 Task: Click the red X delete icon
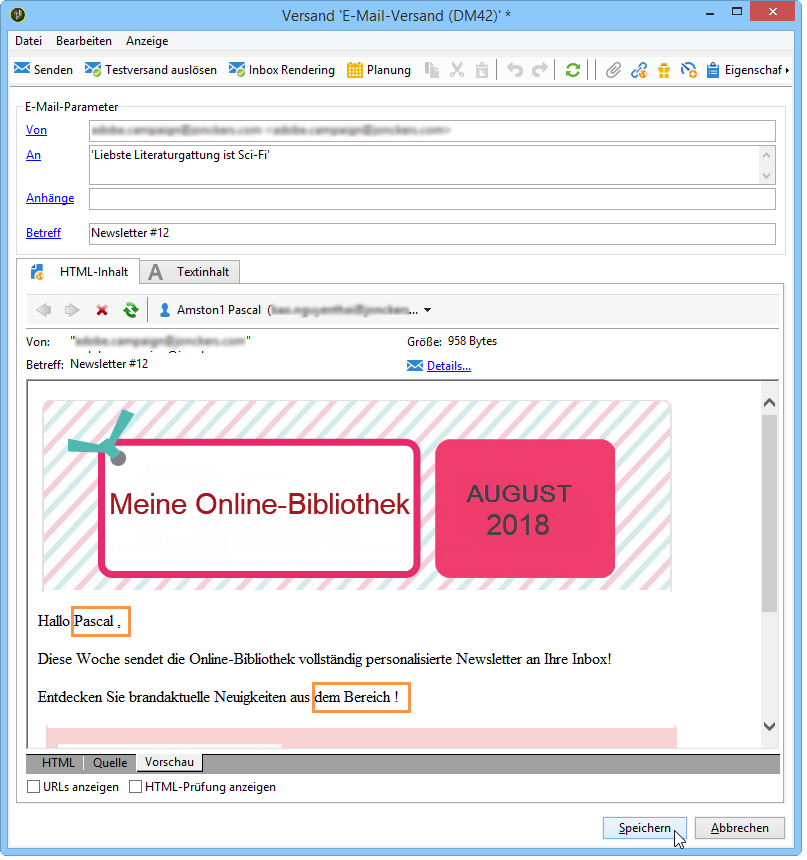[102, 311]
